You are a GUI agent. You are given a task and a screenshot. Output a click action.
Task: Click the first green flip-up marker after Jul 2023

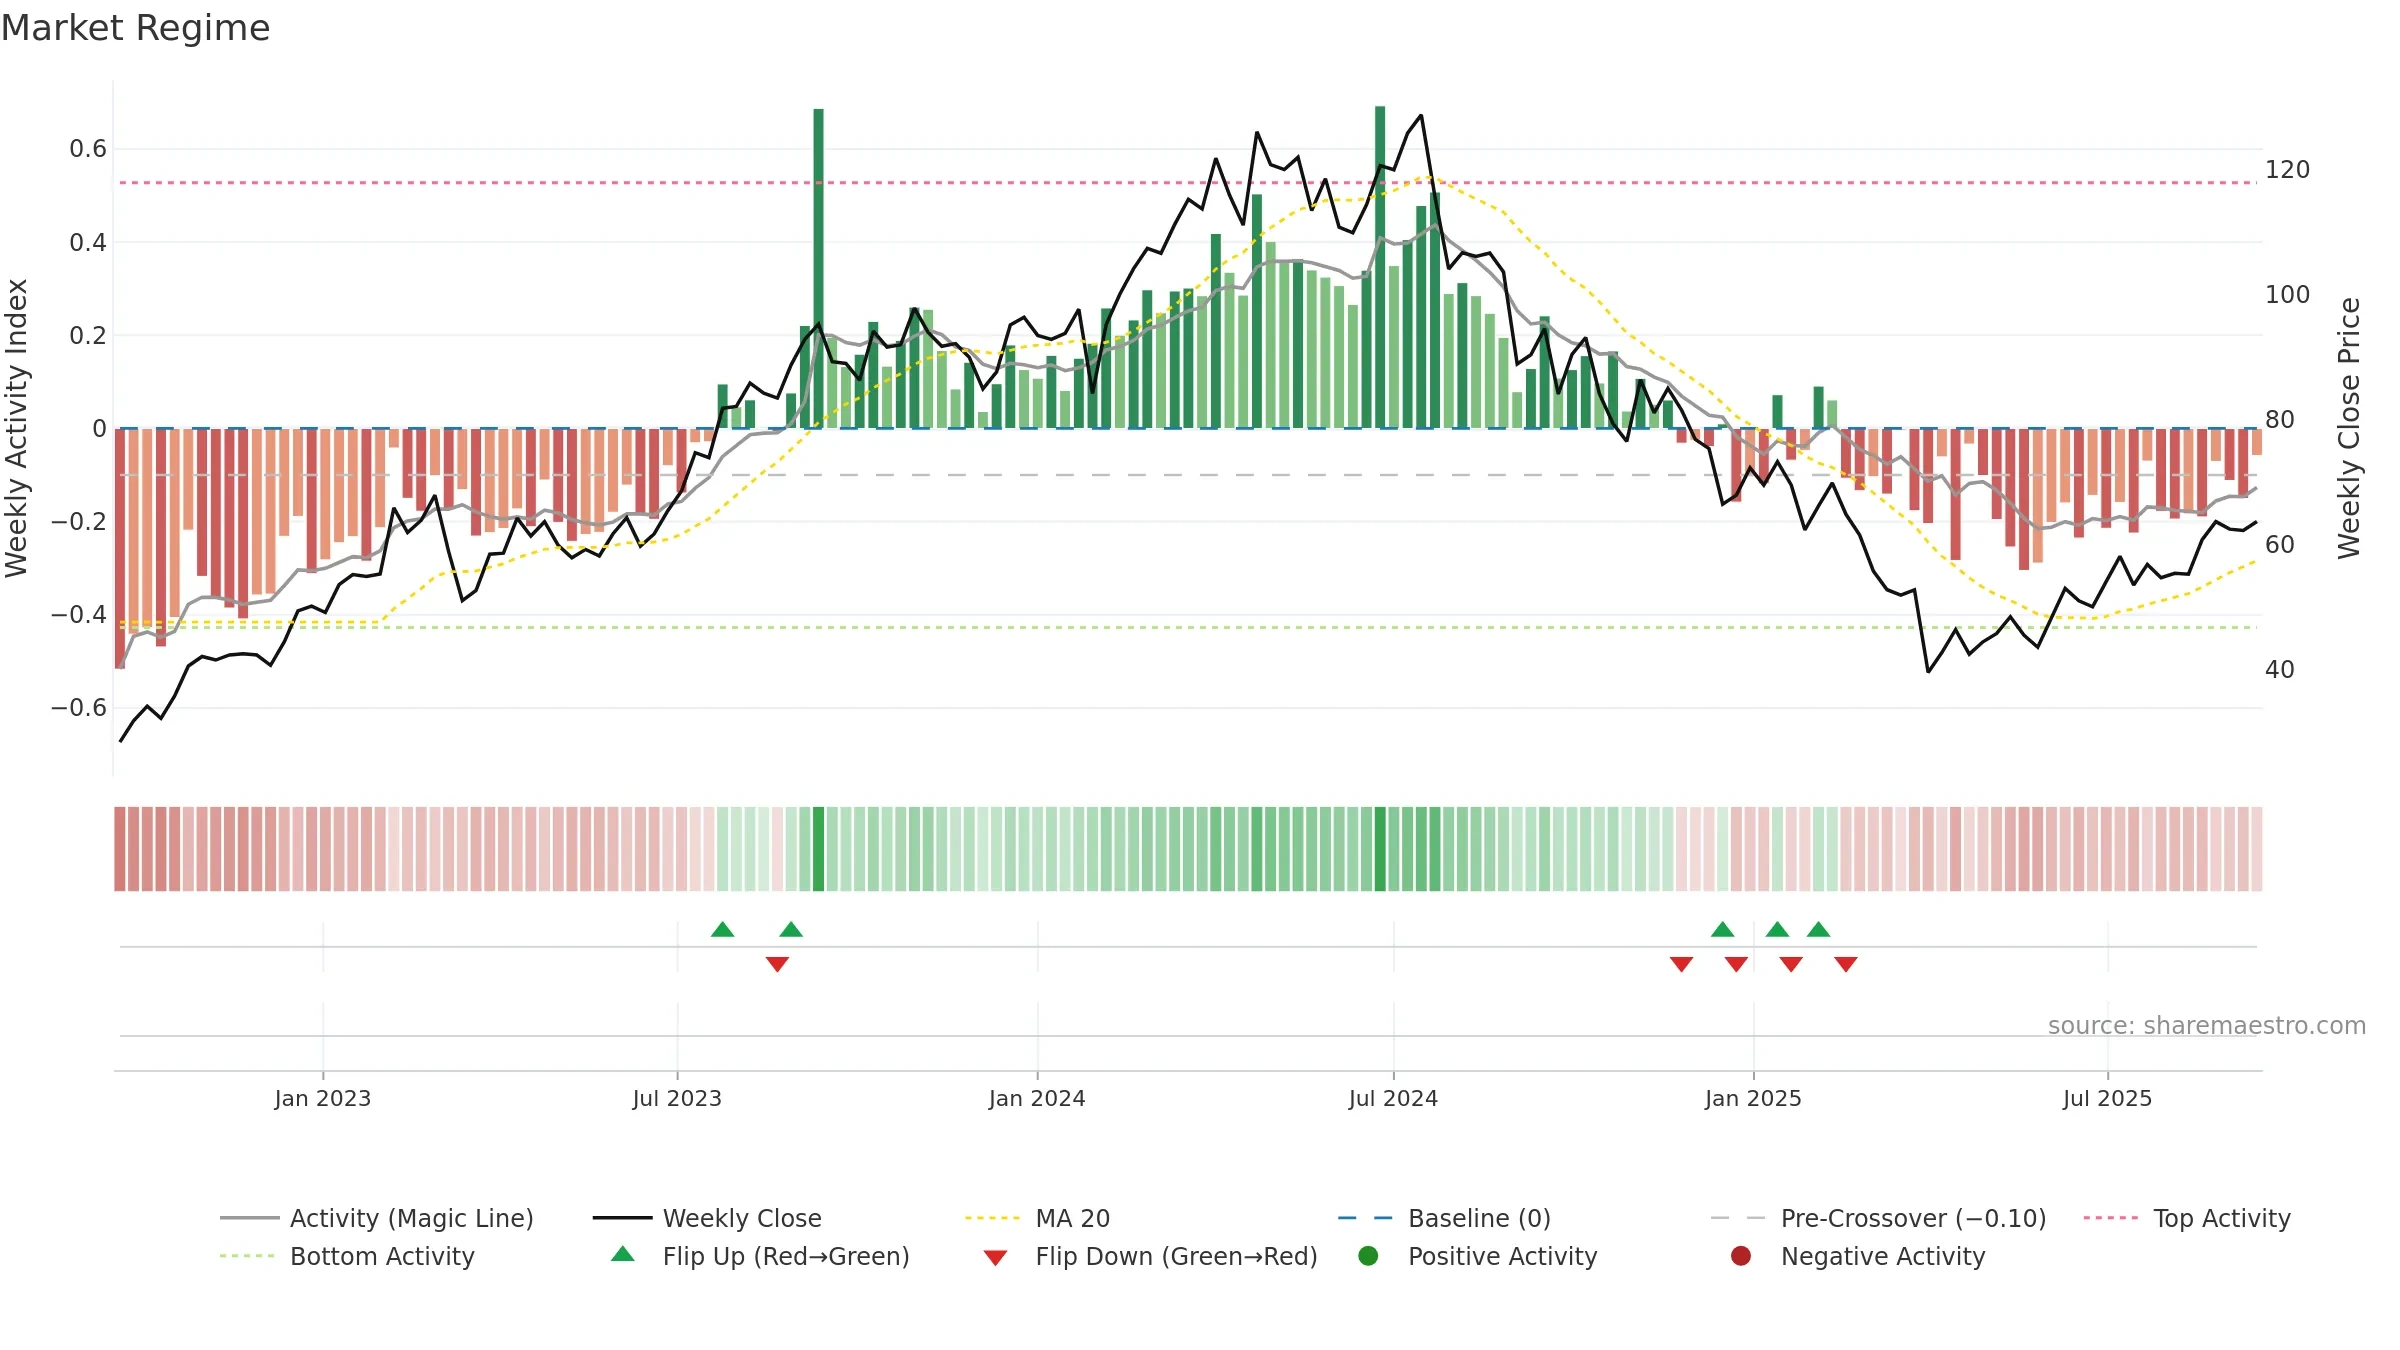pos(723,929)
